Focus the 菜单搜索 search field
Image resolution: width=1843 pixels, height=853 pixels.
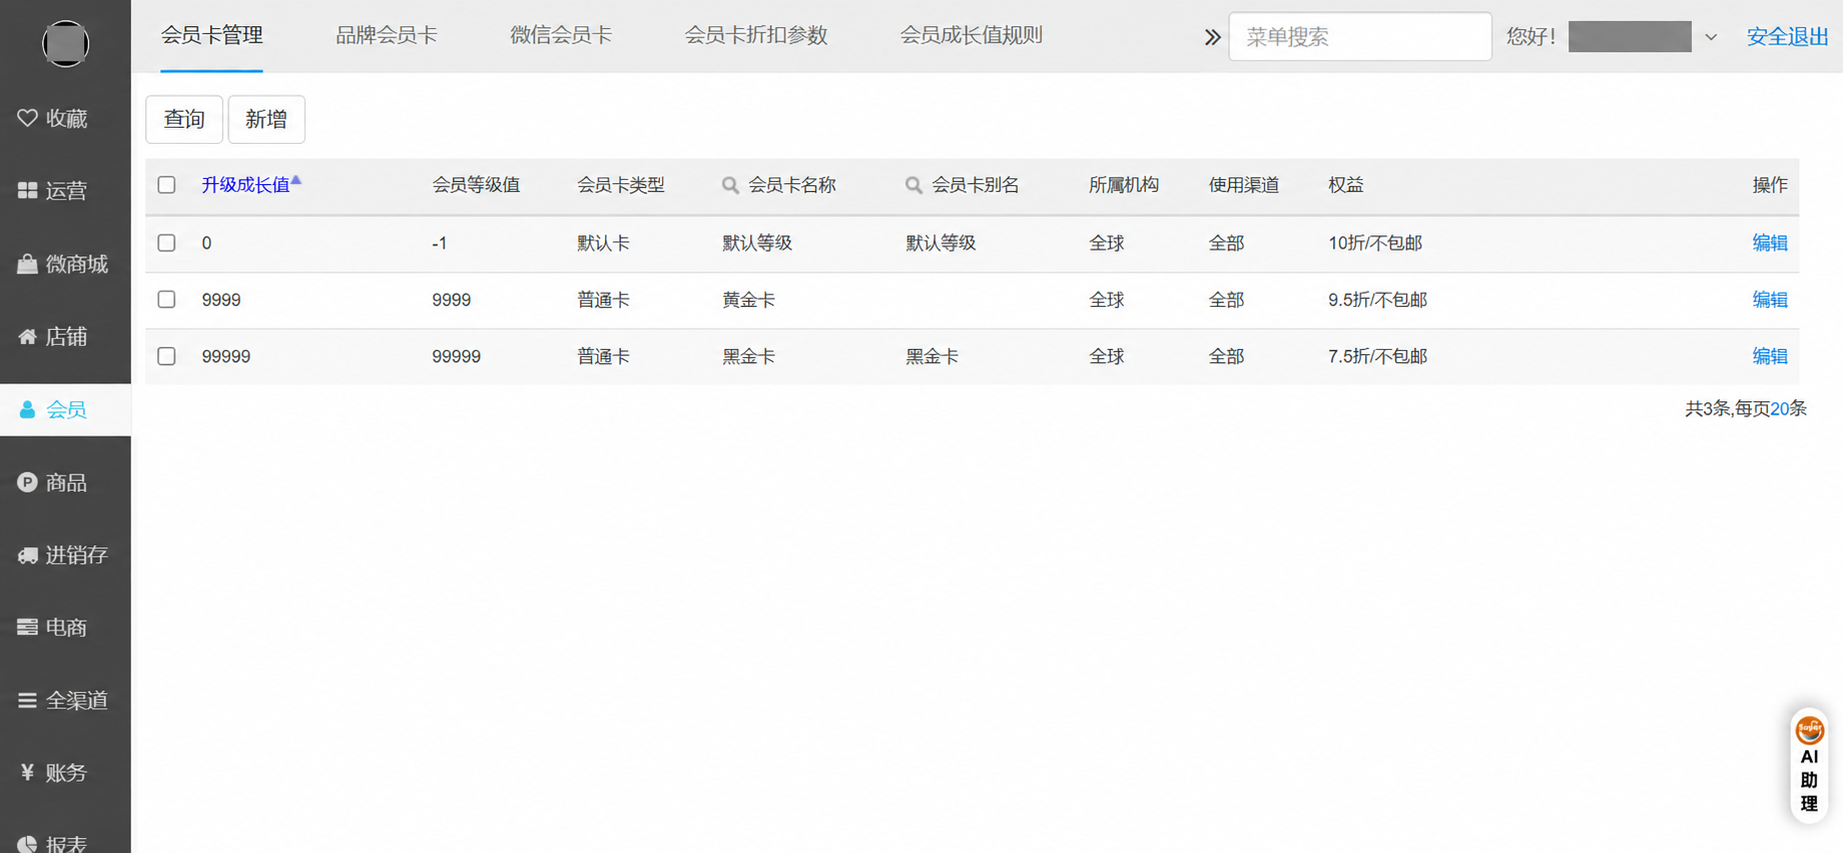click(x=1360, y=37)
